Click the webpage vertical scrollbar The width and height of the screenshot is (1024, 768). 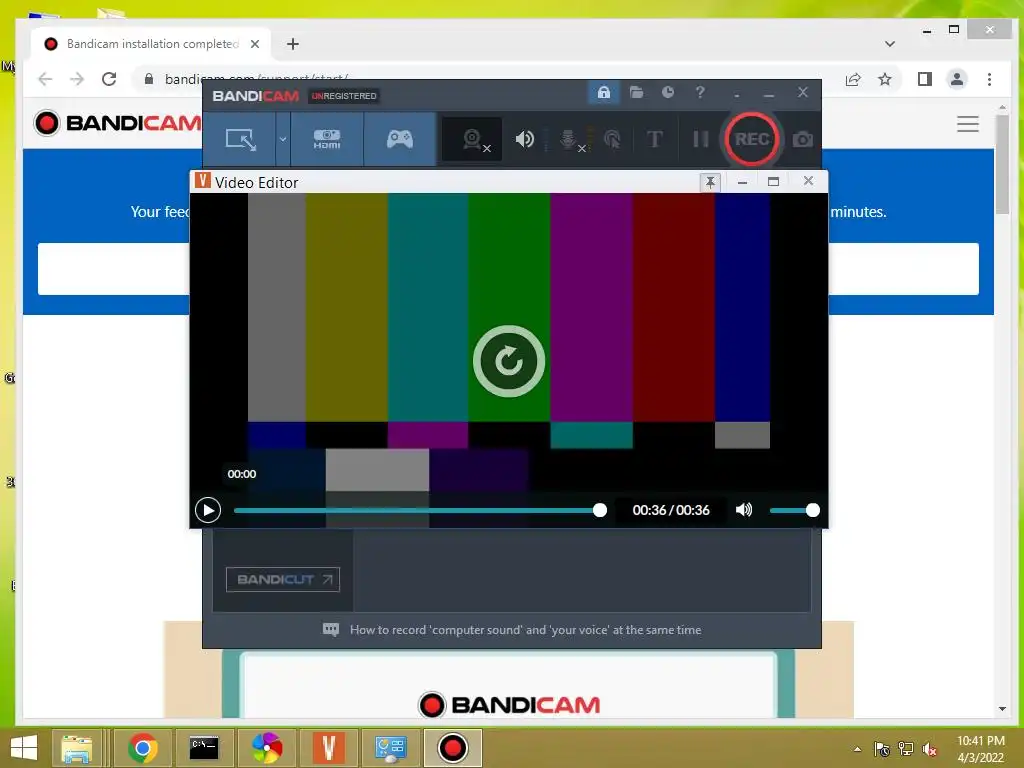pyautogui.click(x=1002, y=163)
